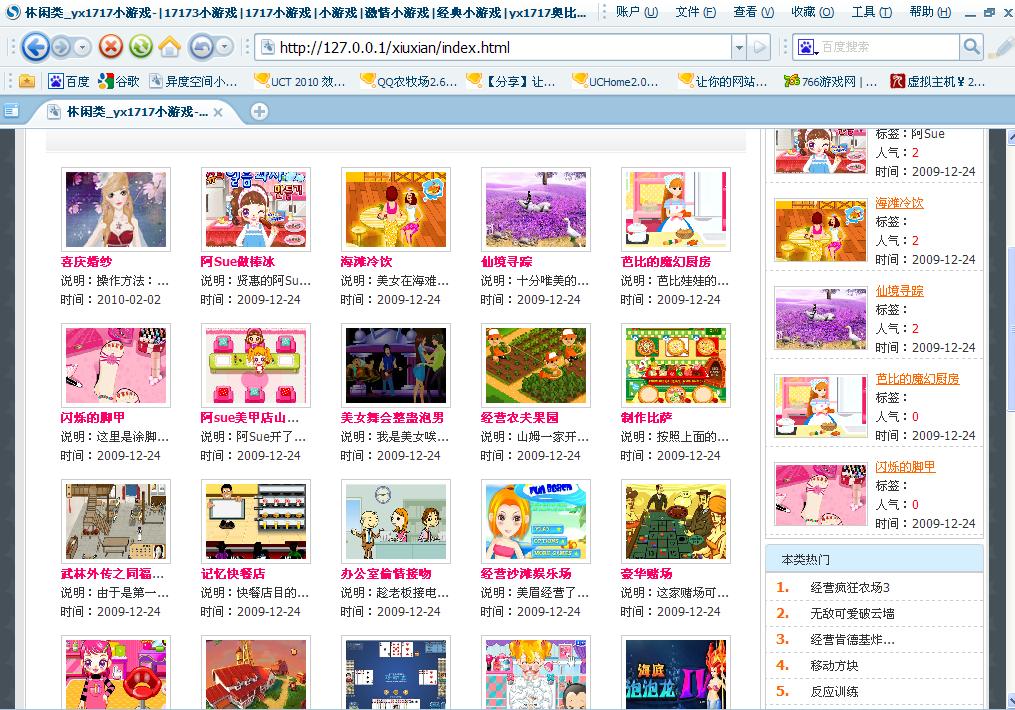Click the magnifier search button
The width and height of the screenshot is (1015, 710).
coord(971,47)
